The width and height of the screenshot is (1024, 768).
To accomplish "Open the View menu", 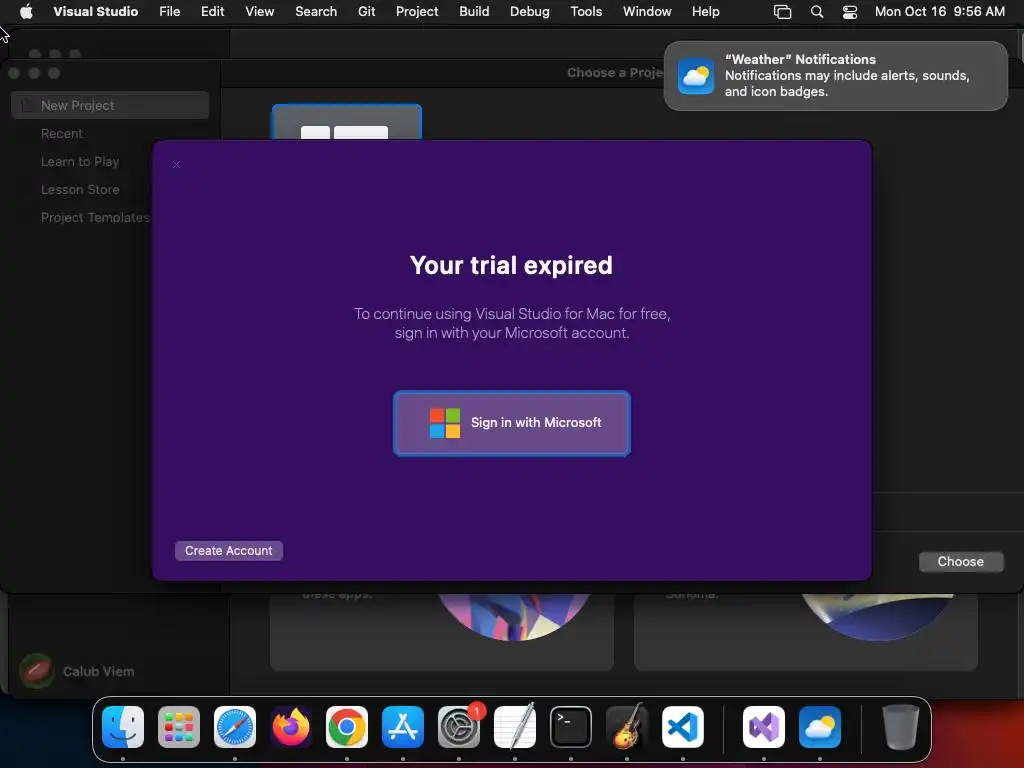I will pyautogui.click(x=259, y=12).
